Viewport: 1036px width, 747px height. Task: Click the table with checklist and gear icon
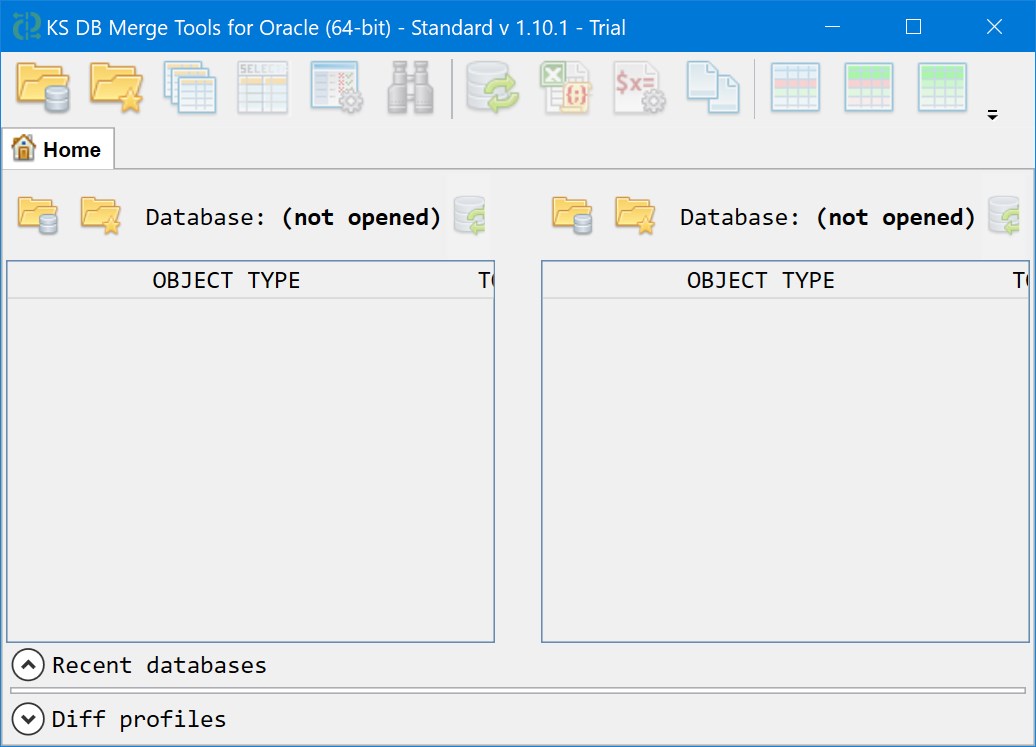pyautogui.click(x=336, y=88)
